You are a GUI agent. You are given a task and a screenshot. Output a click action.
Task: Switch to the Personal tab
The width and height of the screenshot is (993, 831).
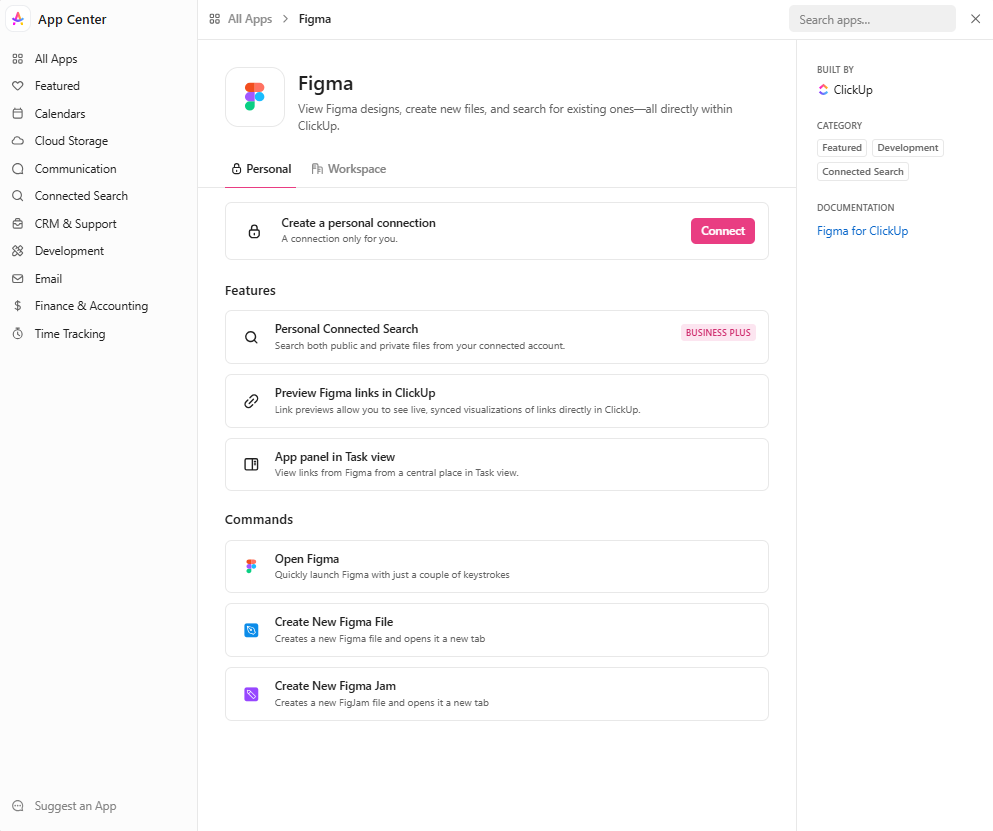(261, 169)
